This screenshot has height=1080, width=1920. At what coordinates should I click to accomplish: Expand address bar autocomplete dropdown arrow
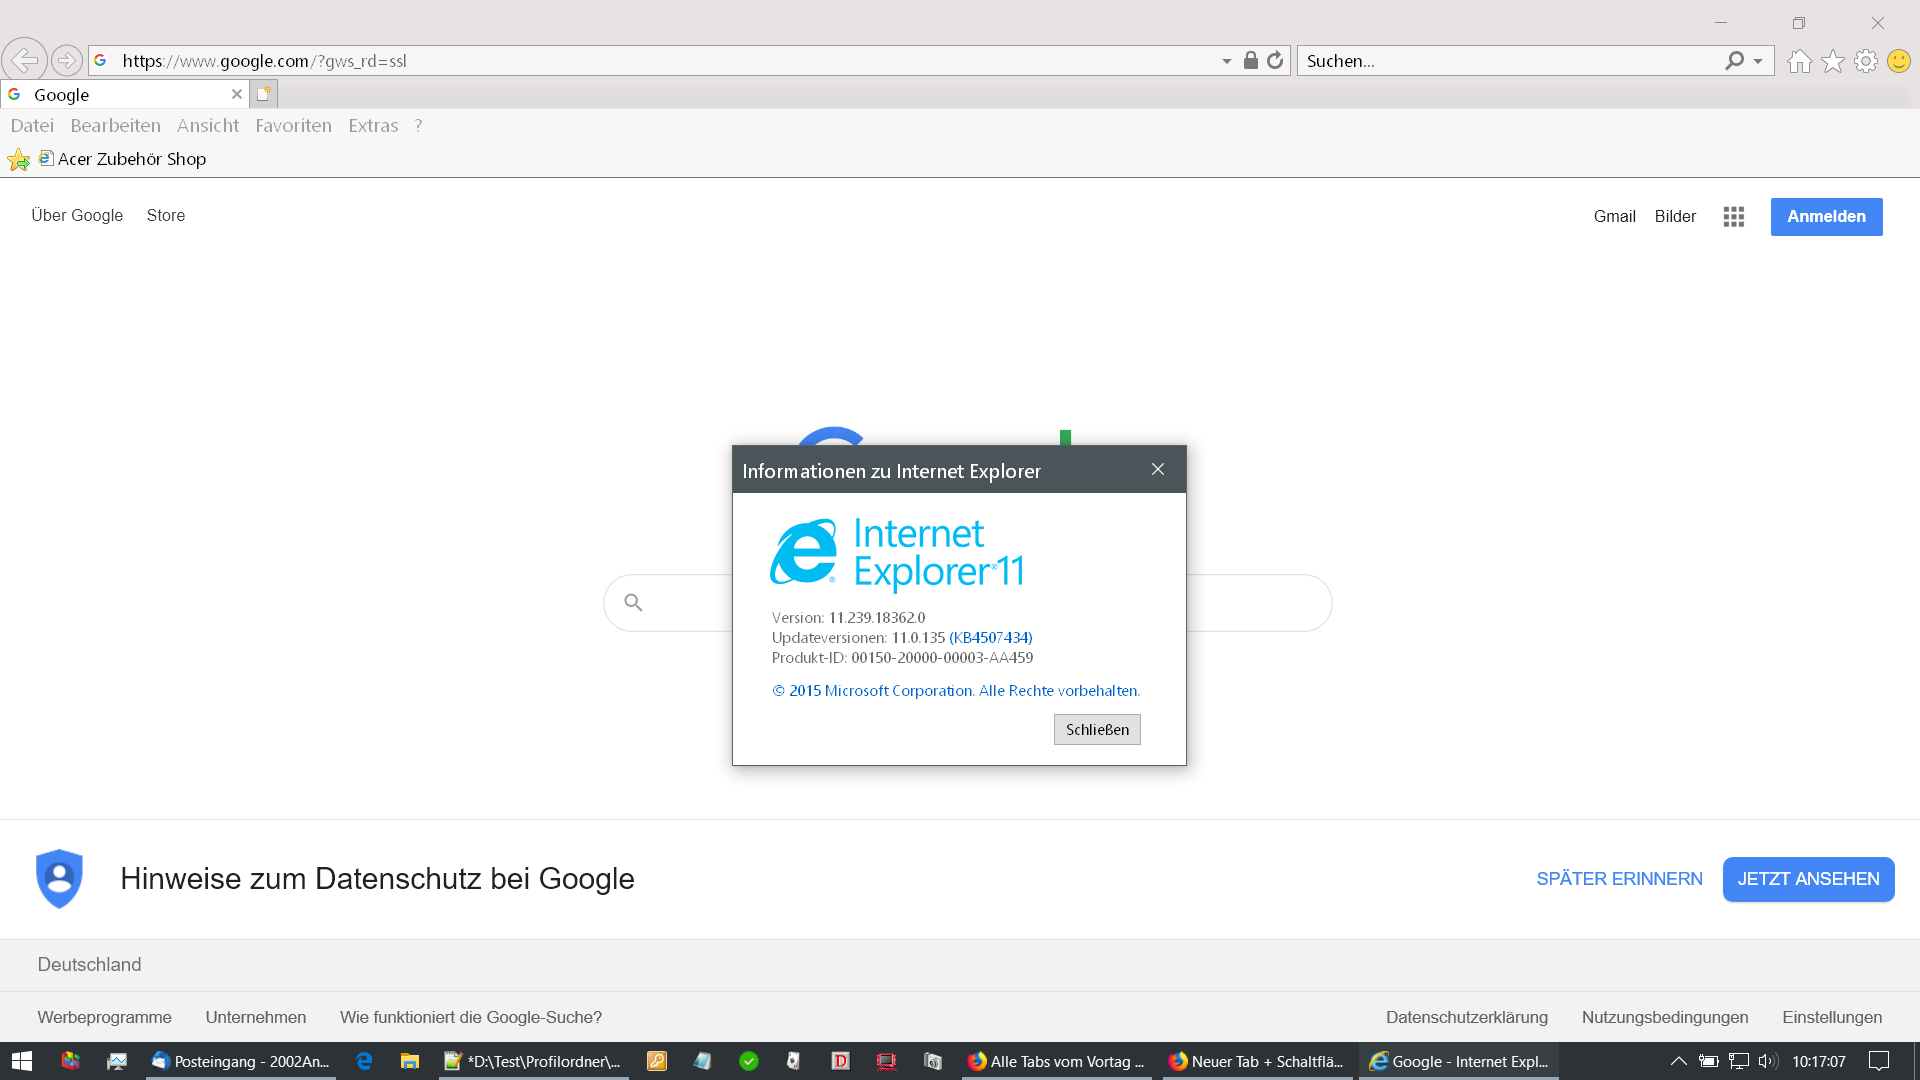pyautogui.click(x=1226, y=61)
